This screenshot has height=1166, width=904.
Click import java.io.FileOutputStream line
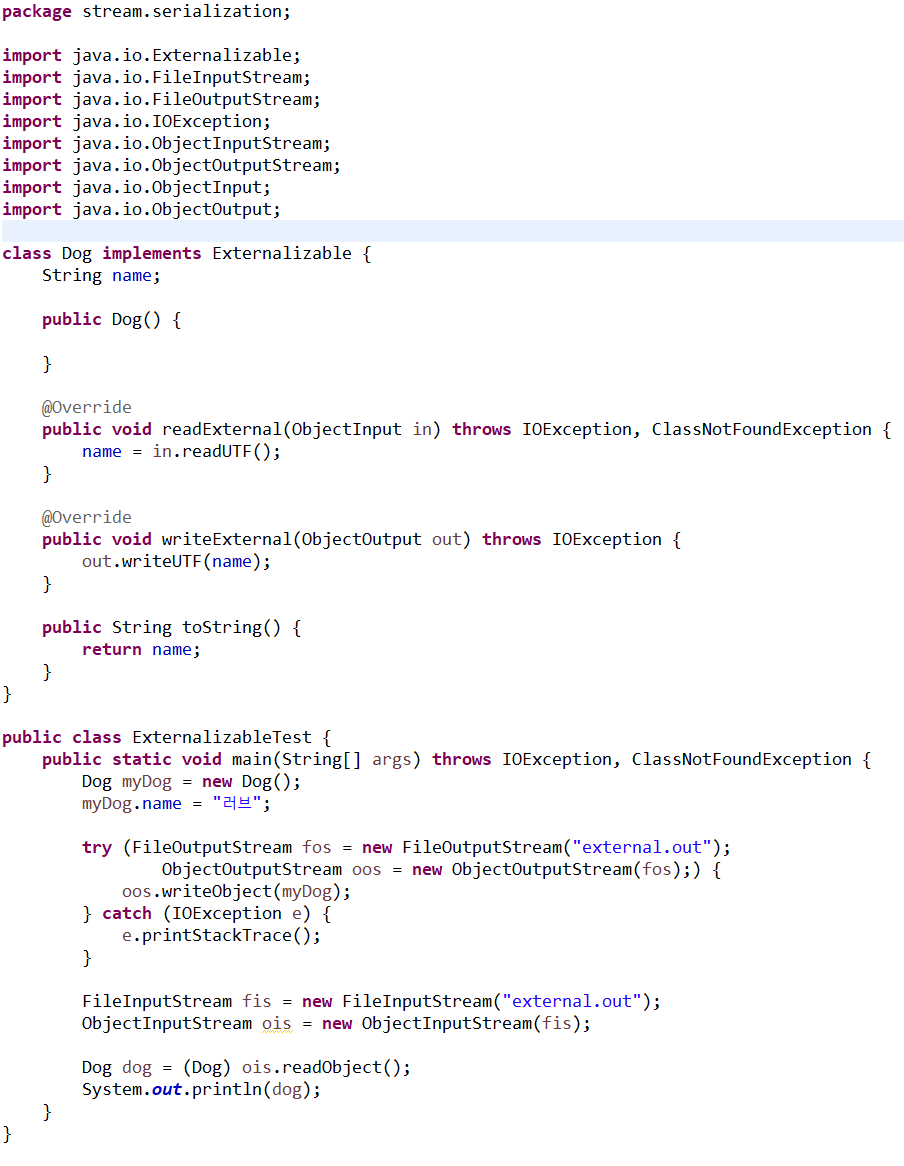pos(161,100)
